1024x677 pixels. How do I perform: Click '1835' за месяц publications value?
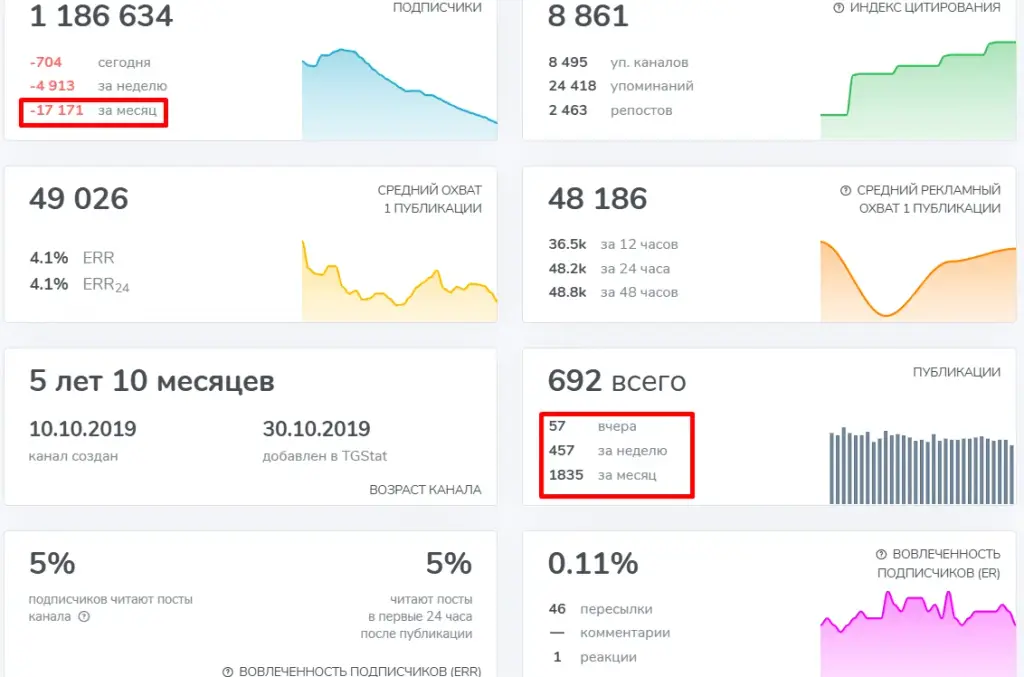(x=566, y=475)
